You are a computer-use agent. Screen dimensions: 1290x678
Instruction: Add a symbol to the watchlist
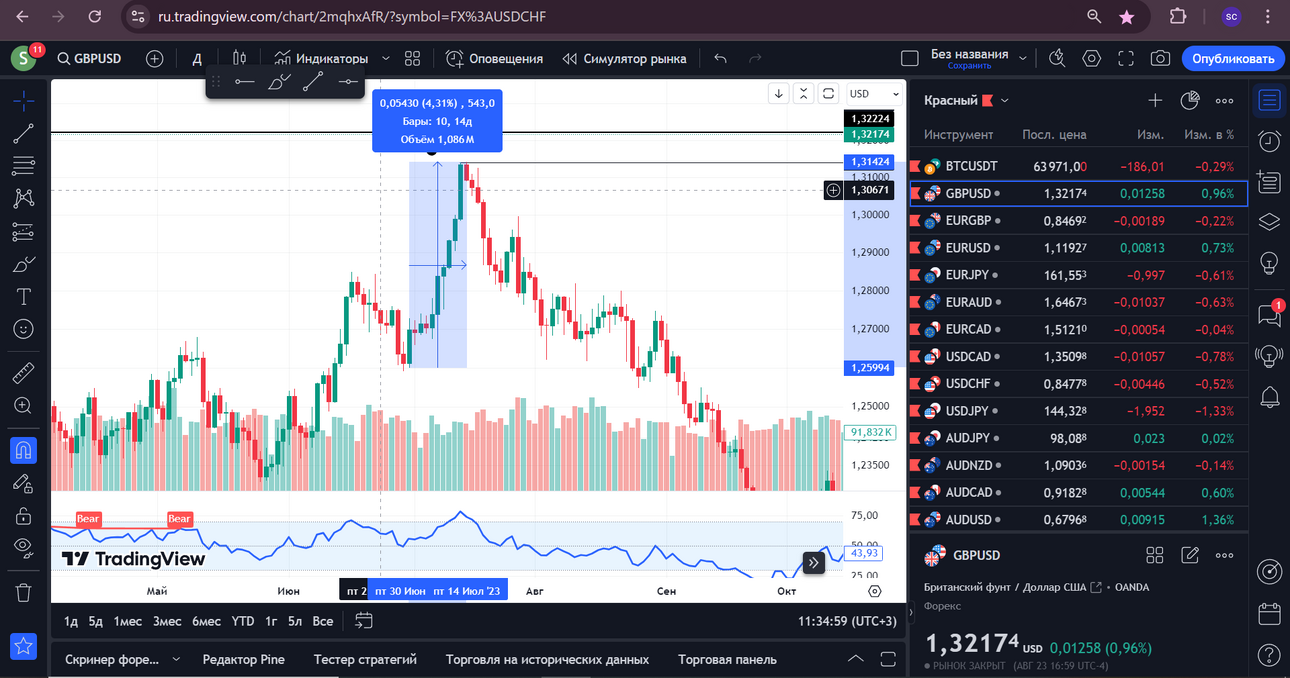[x=1155, y=100]
